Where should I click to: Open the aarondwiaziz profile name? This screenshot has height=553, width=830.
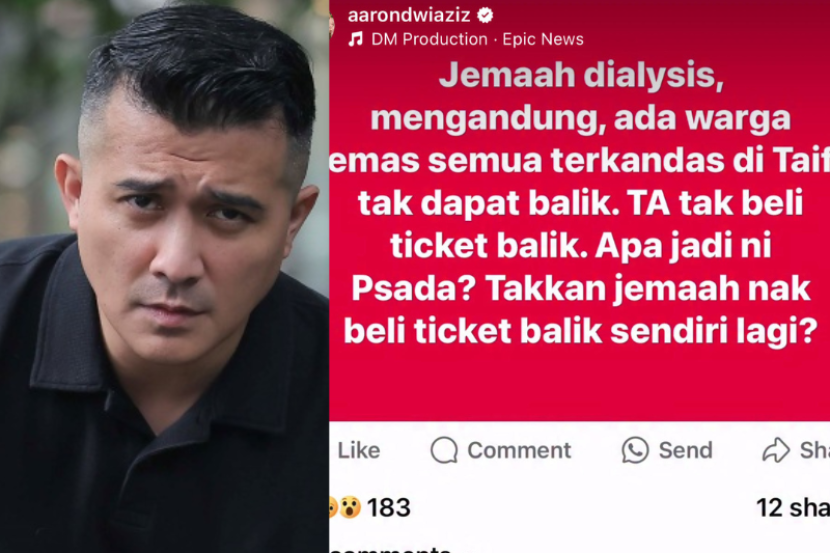409,15
